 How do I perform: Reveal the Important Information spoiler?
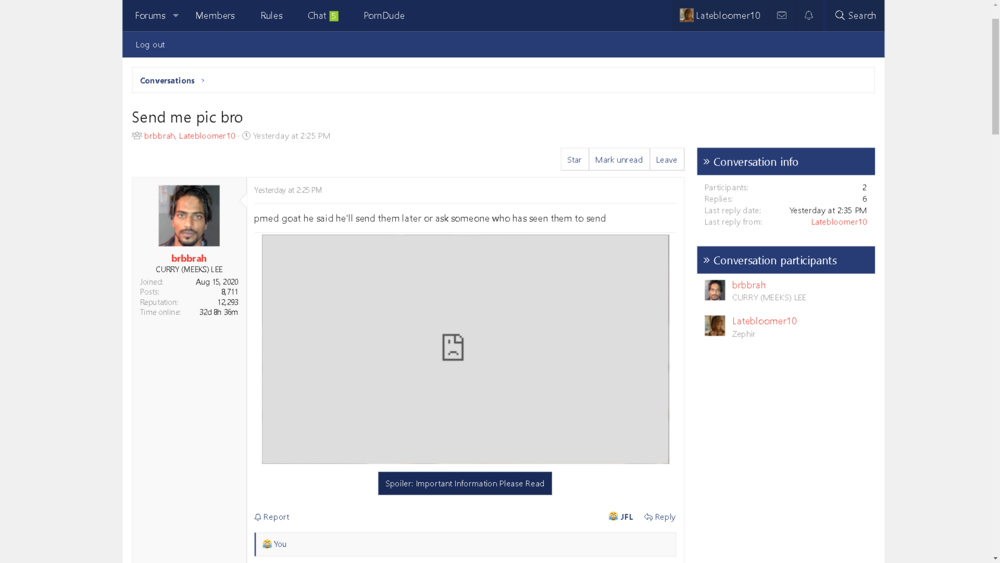(465, 483)
